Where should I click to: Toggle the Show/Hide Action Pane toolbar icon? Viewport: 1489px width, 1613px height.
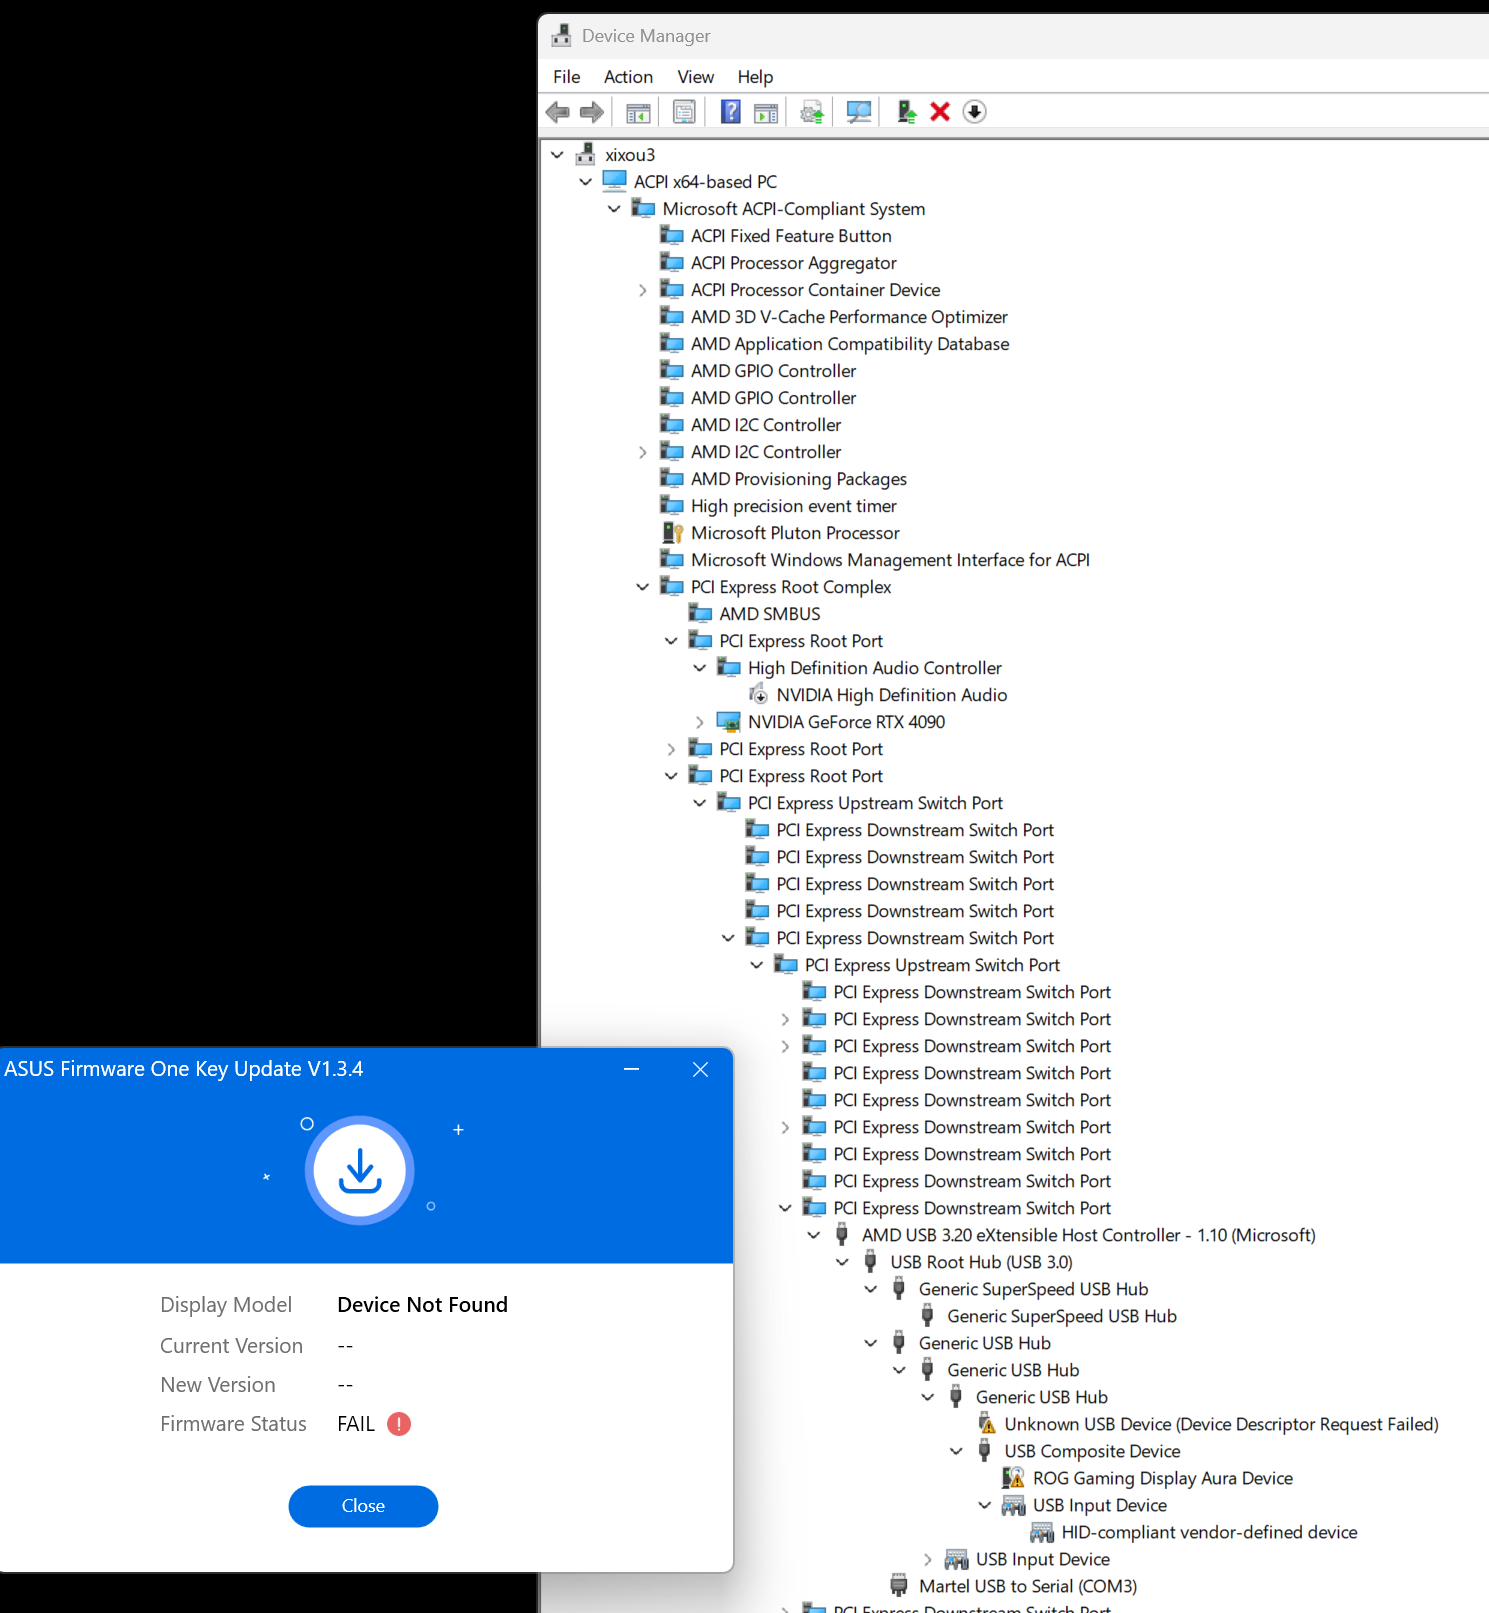coord(766,112)
